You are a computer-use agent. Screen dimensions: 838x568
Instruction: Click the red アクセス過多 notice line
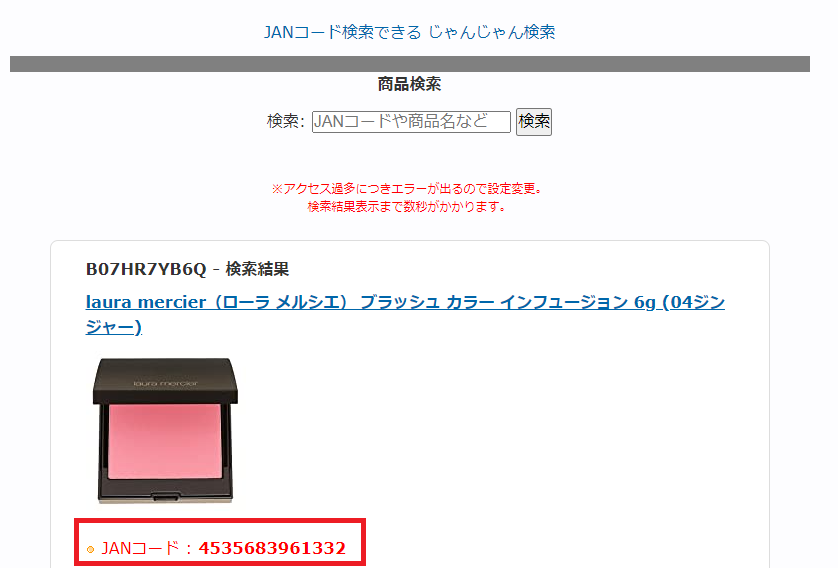coord(409,189)
